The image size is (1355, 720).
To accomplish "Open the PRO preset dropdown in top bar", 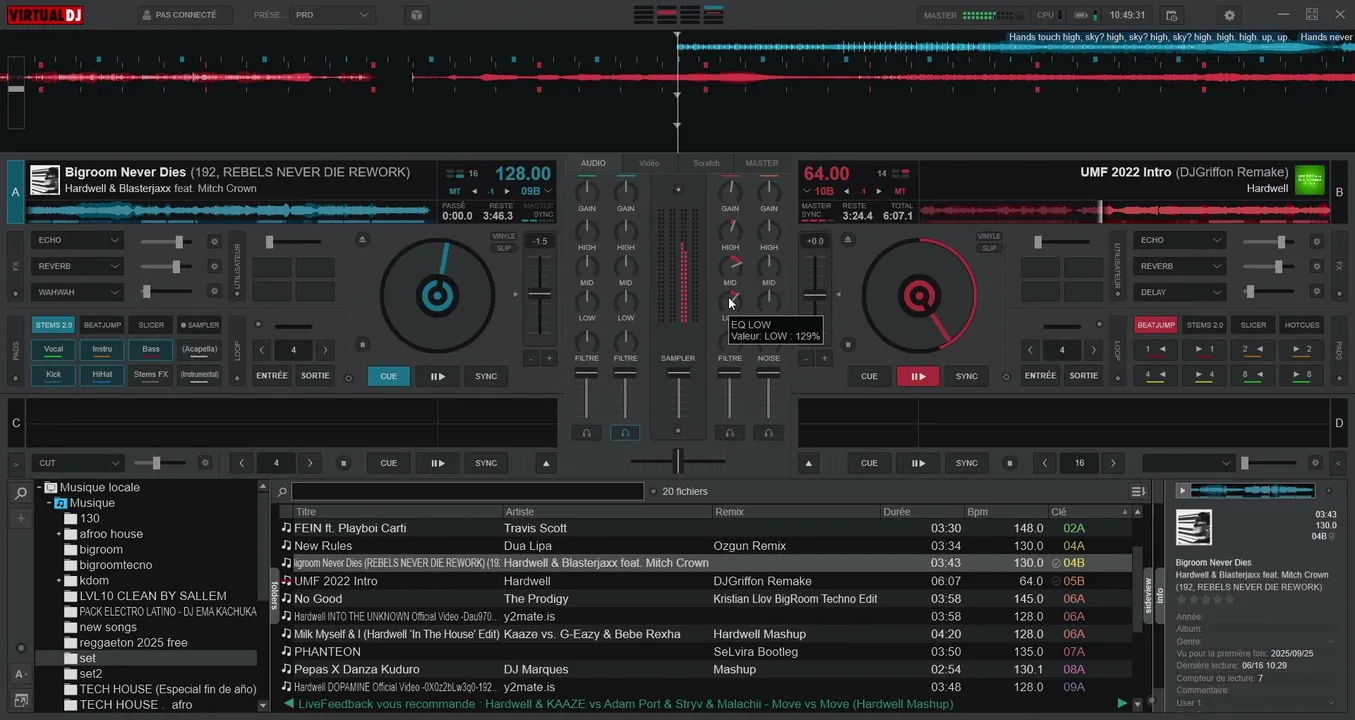I will point(332,15).
